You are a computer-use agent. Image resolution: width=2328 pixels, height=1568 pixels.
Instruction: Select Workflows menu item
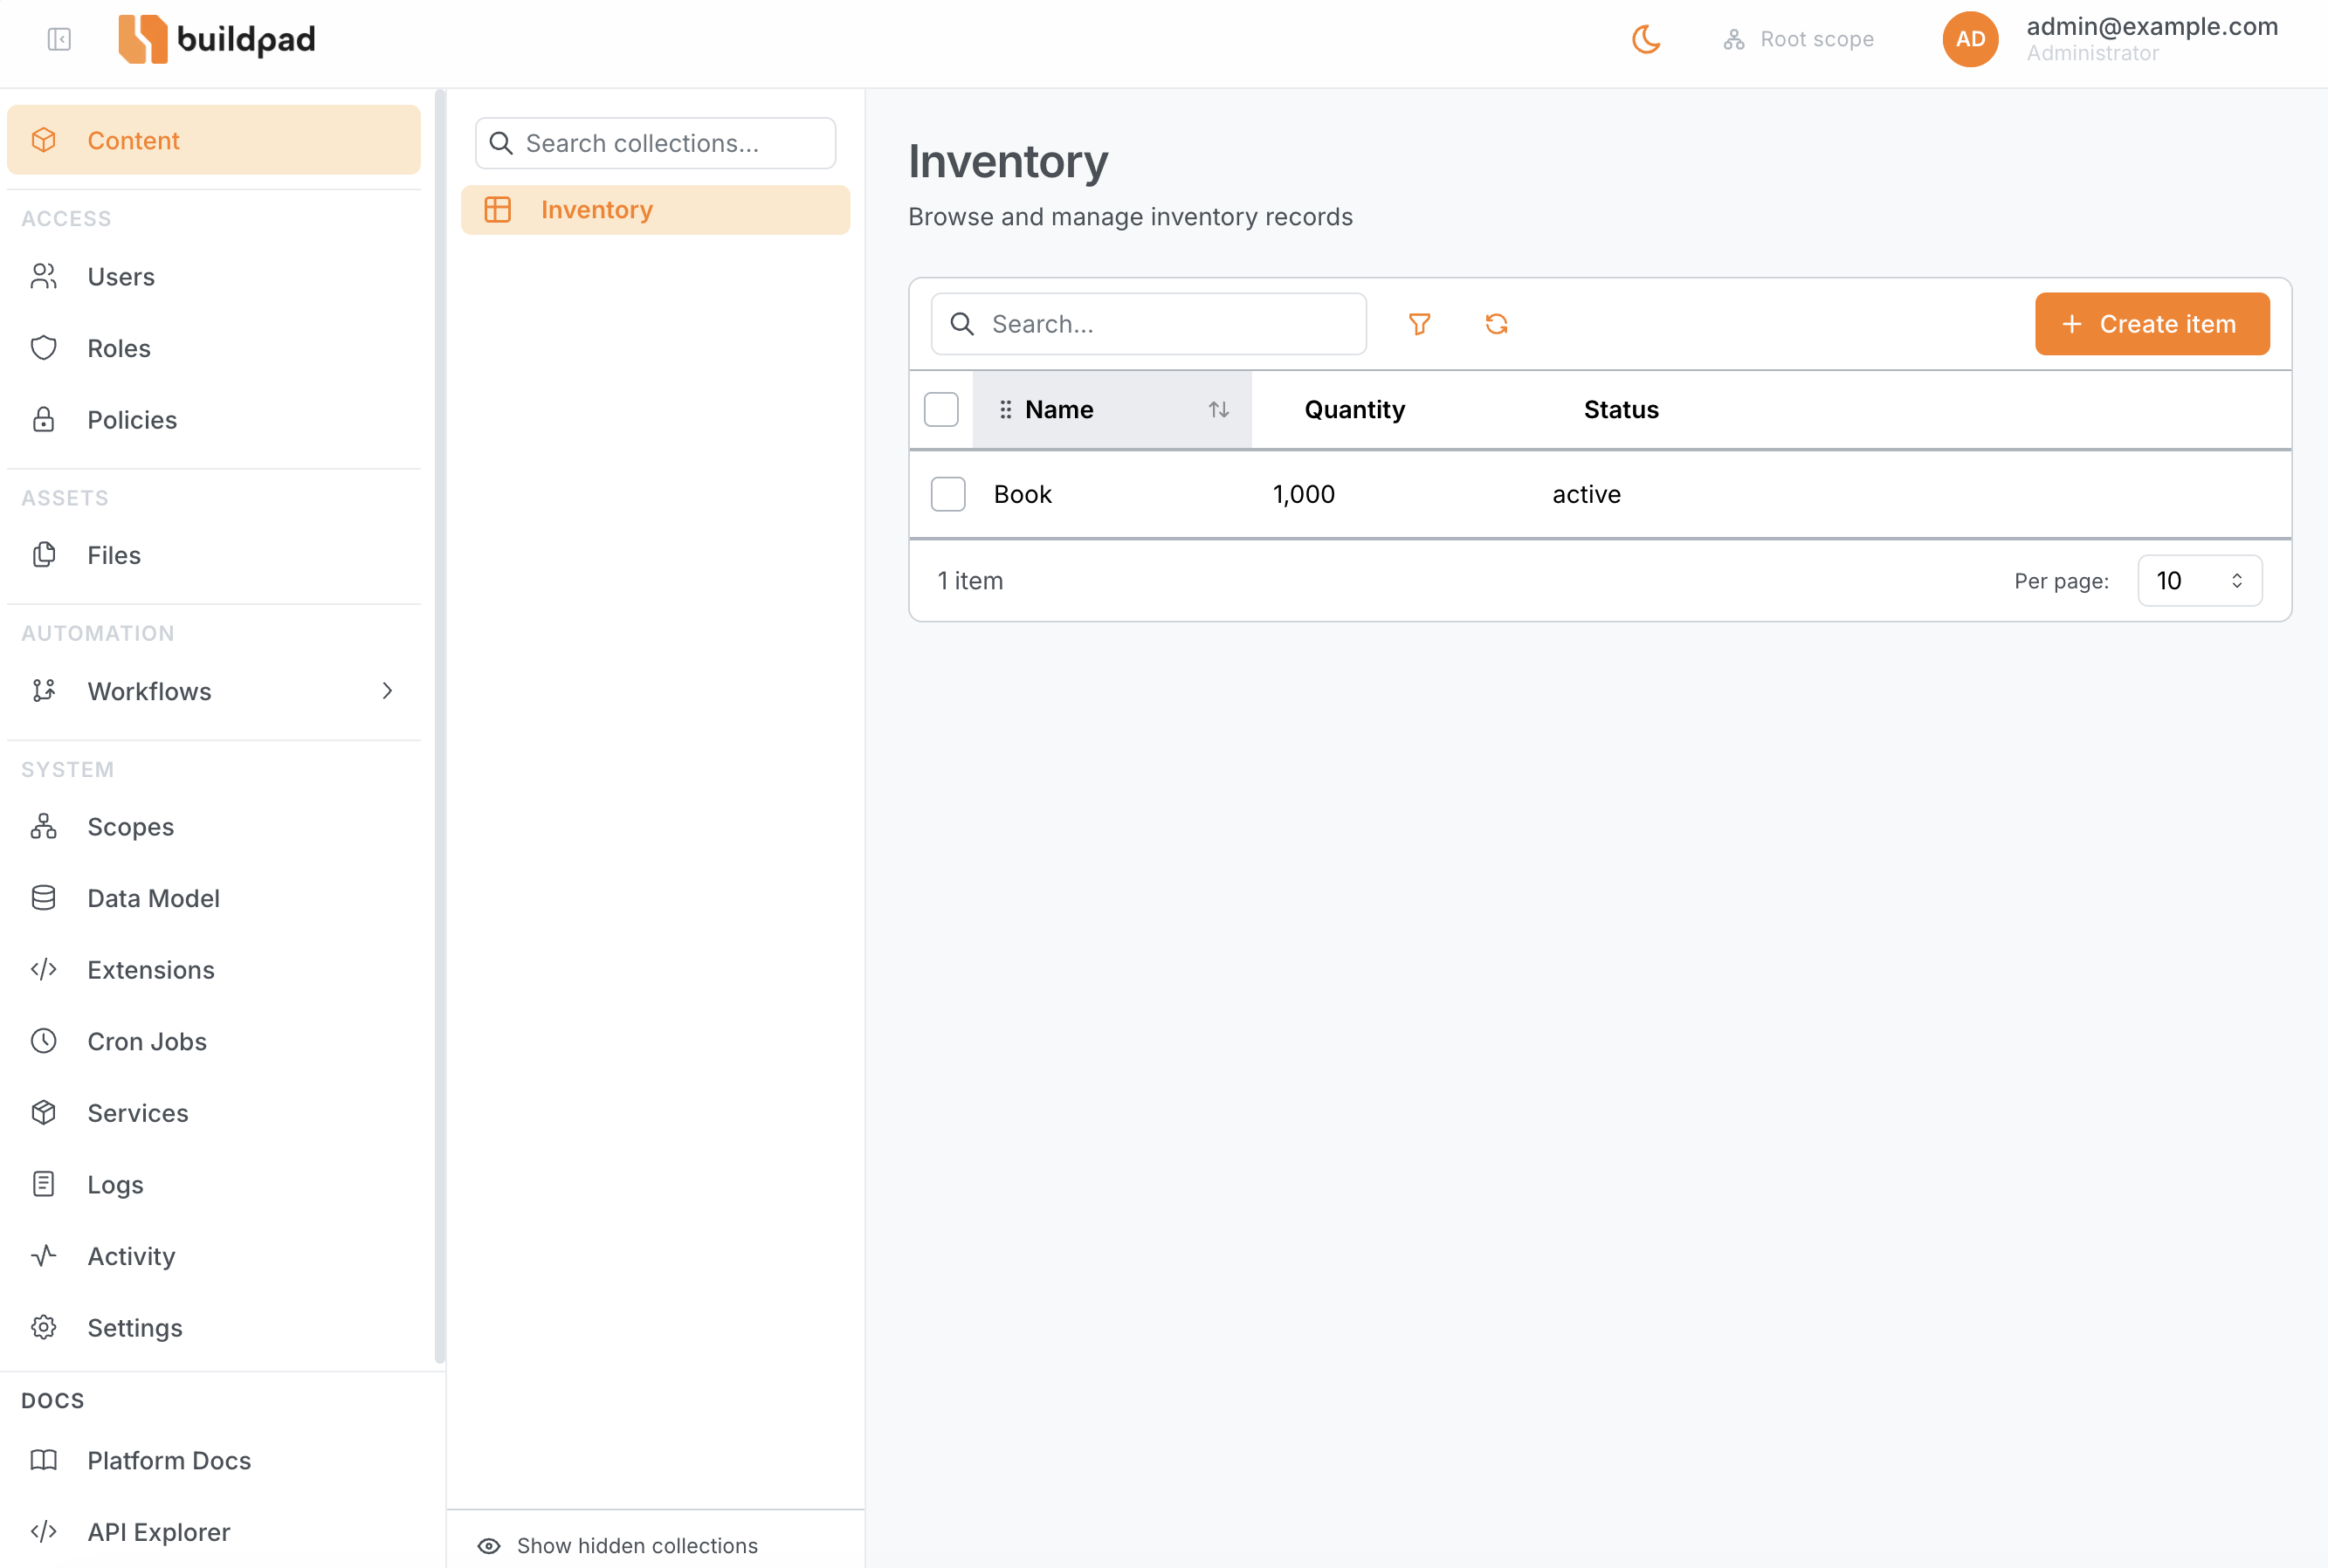coord(214,691)
